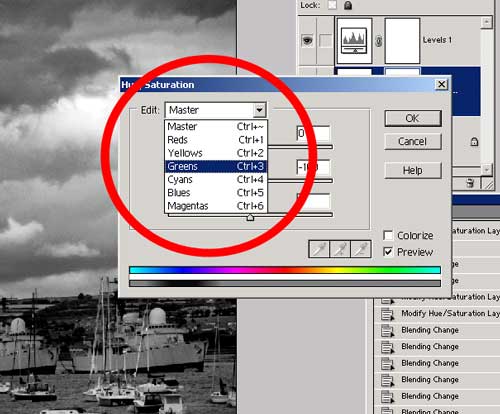Enable the Lock transparent pixels checkbox
500x414 pixels.
click(332, 5)
